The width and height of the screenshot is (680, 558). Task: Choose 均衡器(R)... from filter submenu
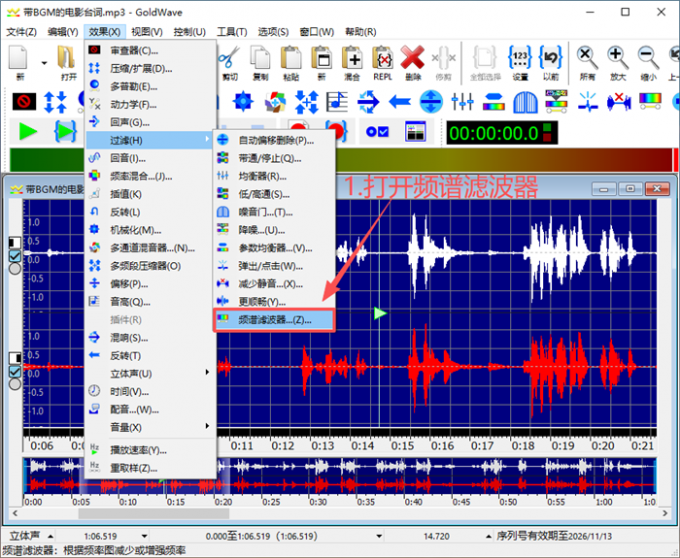tap(274, 176)
